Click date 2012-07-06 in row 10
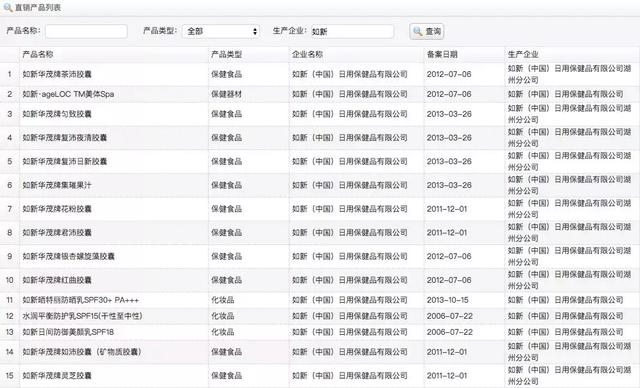Viewport: 640px width, 388px height. tap(449, 280)
